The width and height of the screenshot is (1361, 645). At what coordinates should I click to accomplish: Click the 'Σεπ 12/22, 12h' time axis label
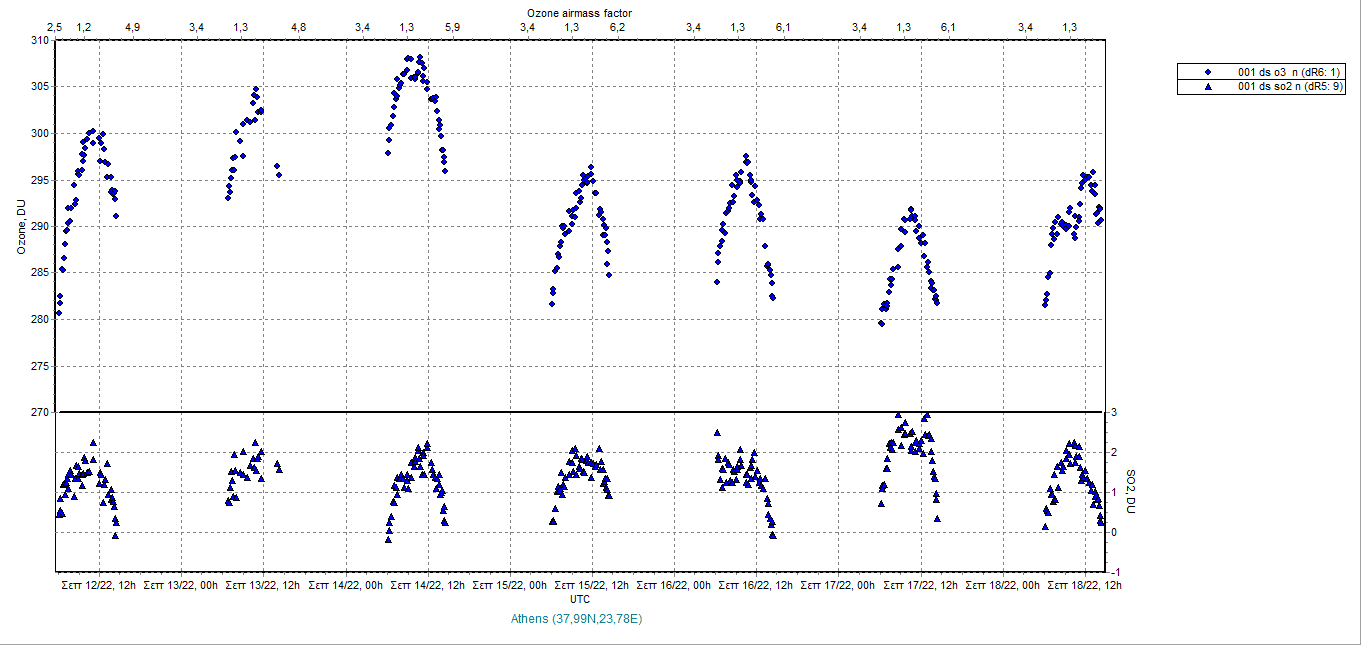point(99,585)
